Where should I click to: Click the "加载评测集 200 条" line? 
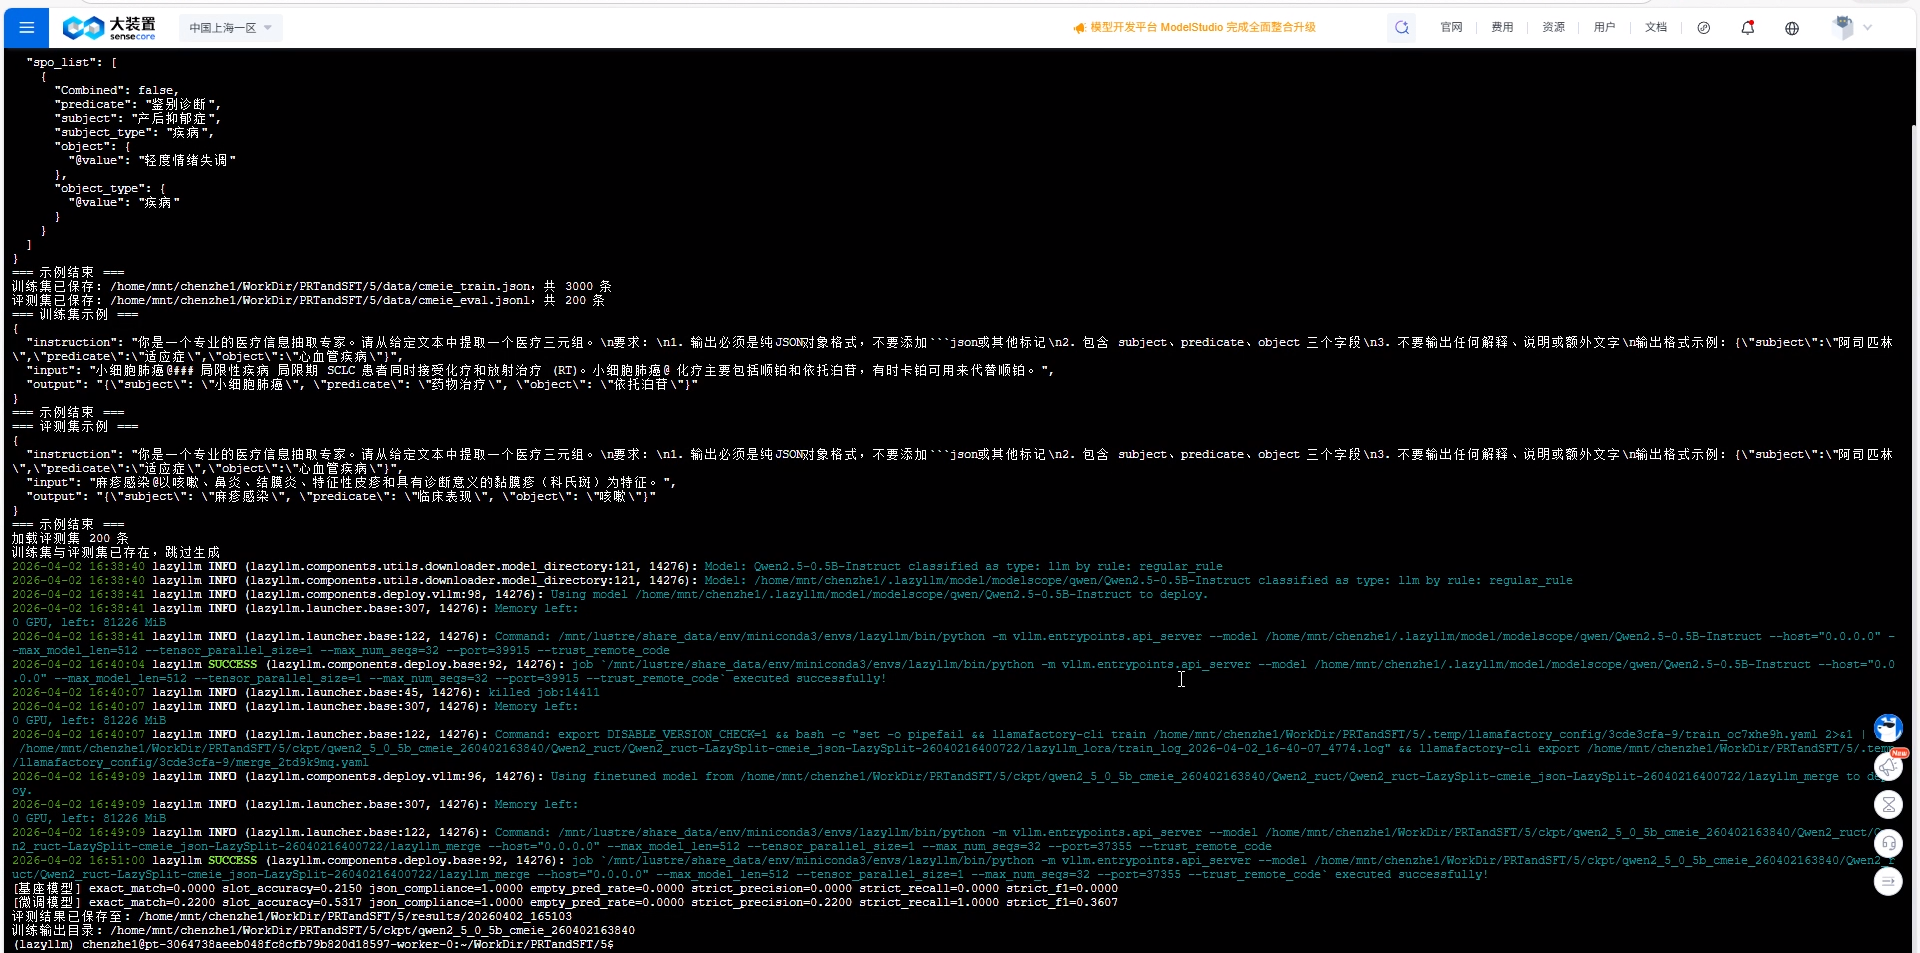pos(70,538)
